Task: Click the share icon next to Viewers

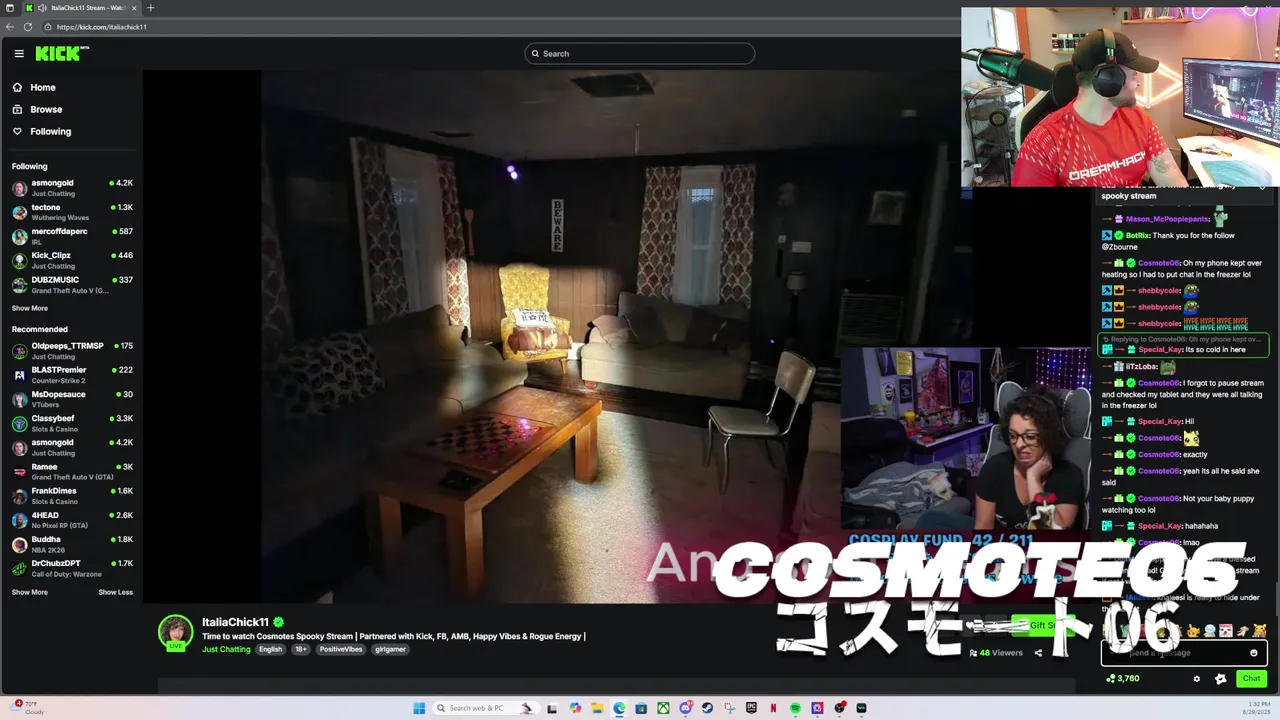Action: tap(1038, 653)
